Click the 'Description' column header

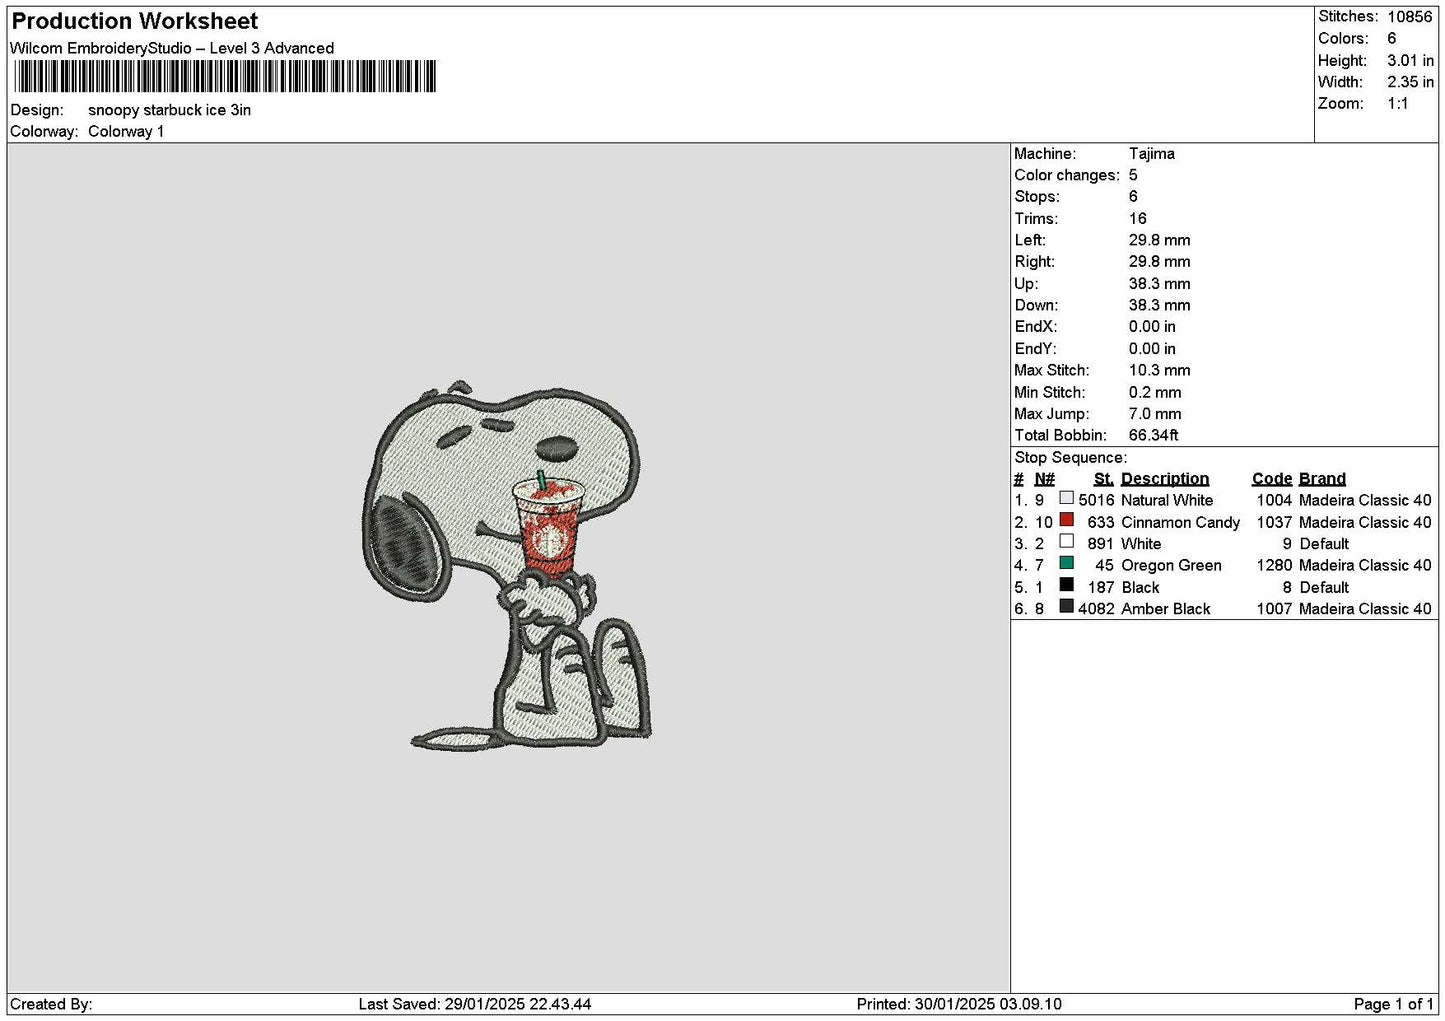click(x=1165, y=479)
